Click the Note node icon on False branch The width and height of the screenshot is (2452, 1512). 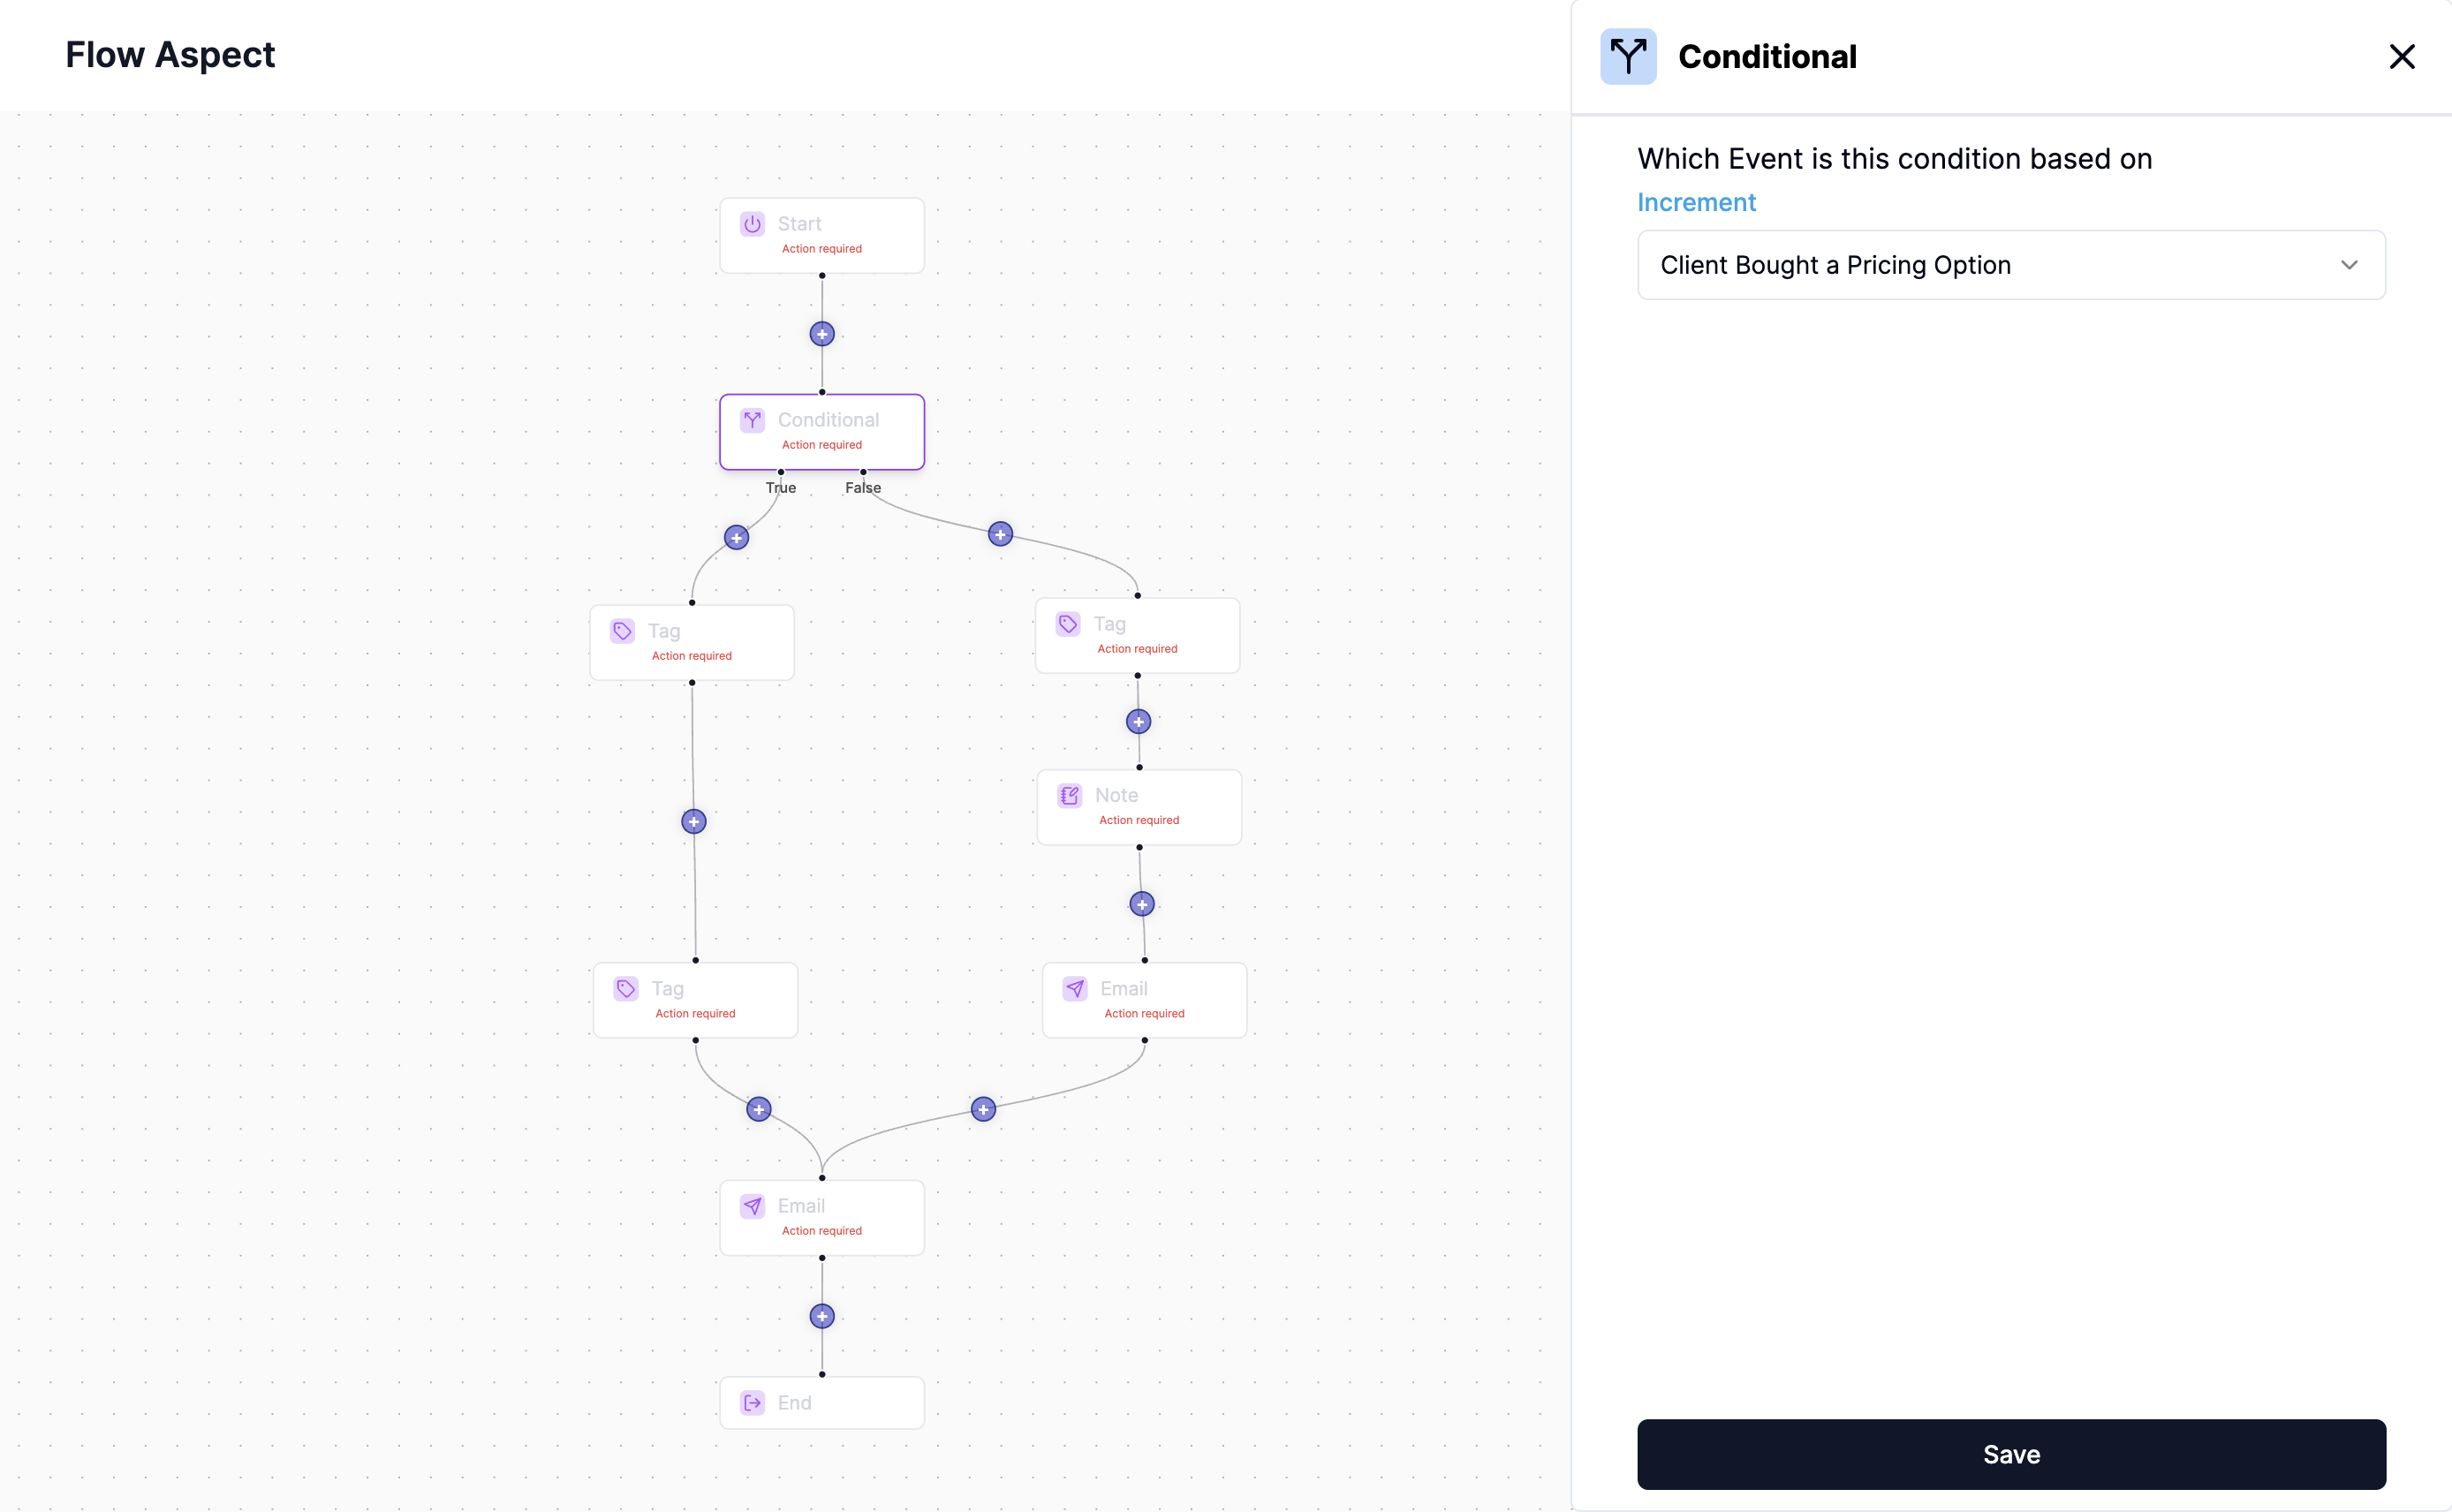1071,796
